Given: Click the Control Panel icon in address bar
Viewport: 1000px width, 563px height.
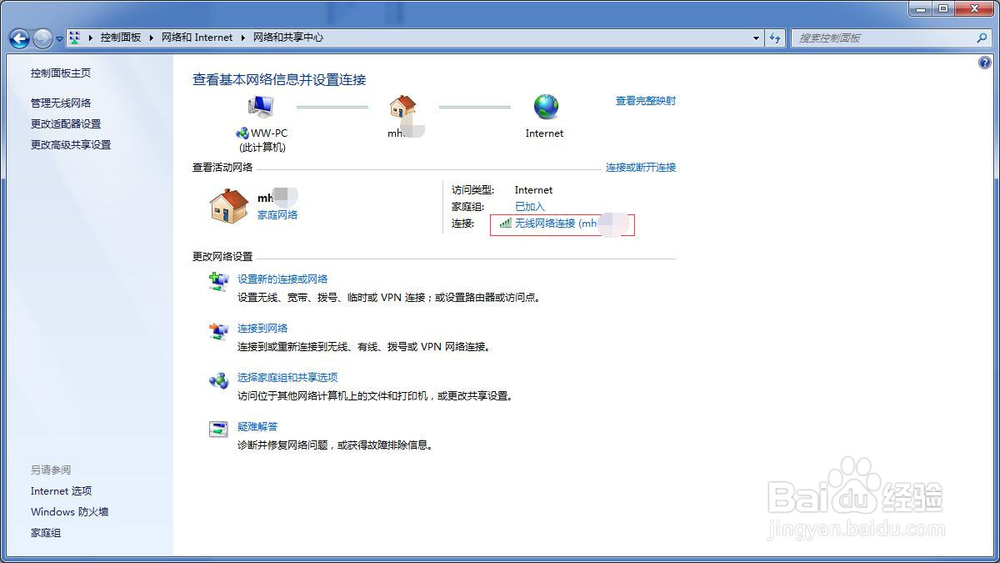Looking at the screenshot, I should [75, 38].
